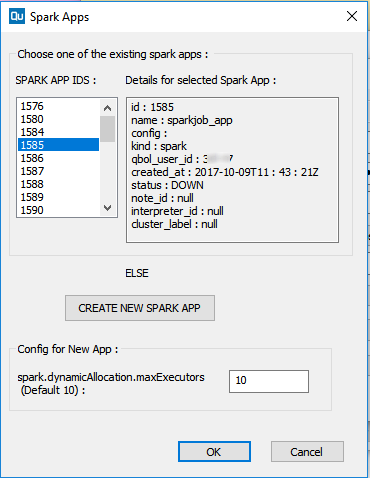Confirm with the OK button
This screenshot has width=370, height=478.
(x=214, y=452)
